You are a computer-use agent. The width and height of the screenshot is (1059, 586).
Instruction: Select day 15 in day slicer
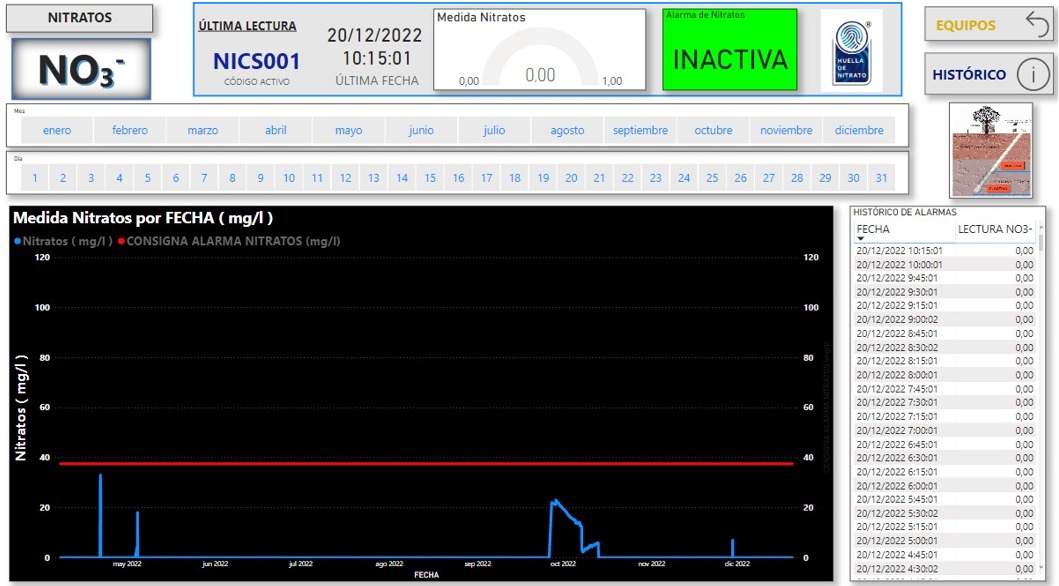click(430, 178)
